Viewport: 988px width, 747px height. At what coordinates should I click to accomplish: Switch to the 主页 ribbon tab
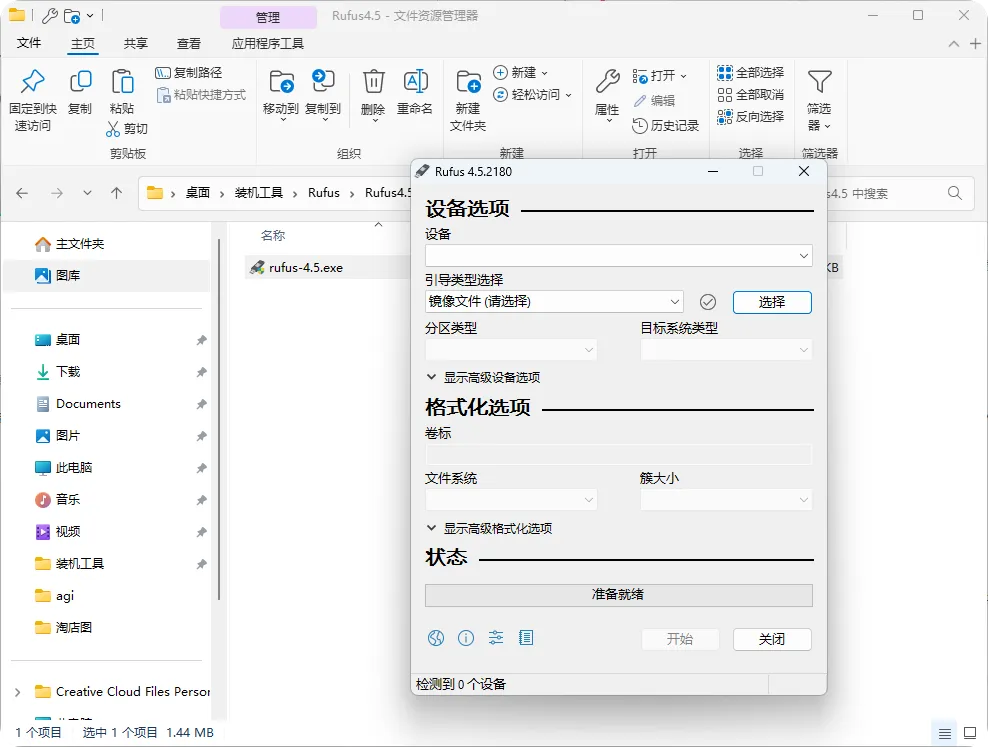pos(83,43)
